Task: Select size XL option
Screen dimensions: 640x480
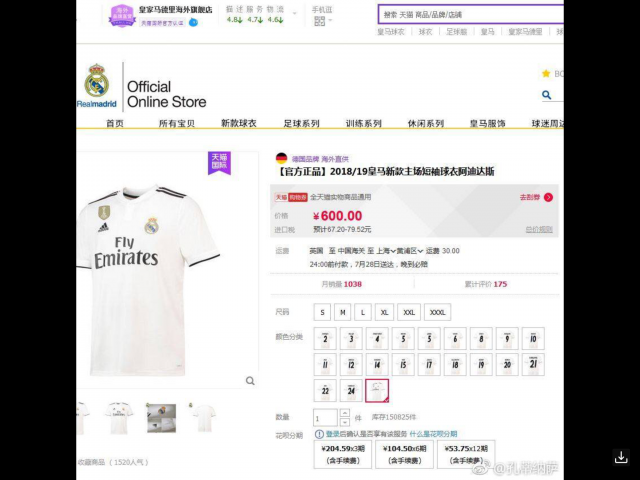Action: click(384, 312)
